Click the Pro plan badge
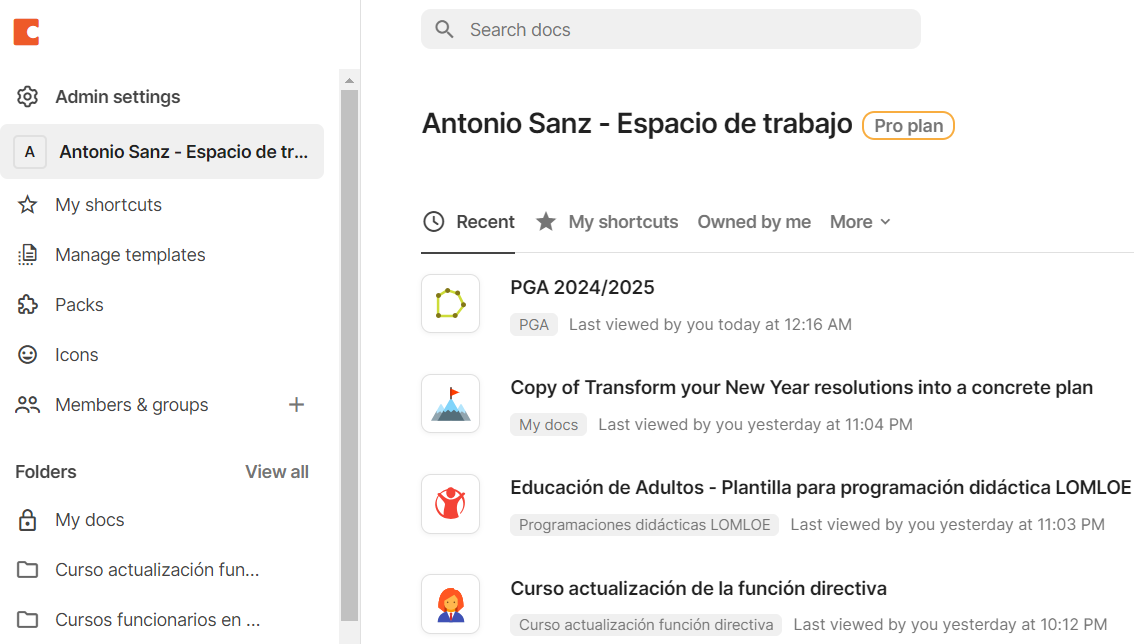This screenshot has width=1134, height=644. tap(908, 126)
